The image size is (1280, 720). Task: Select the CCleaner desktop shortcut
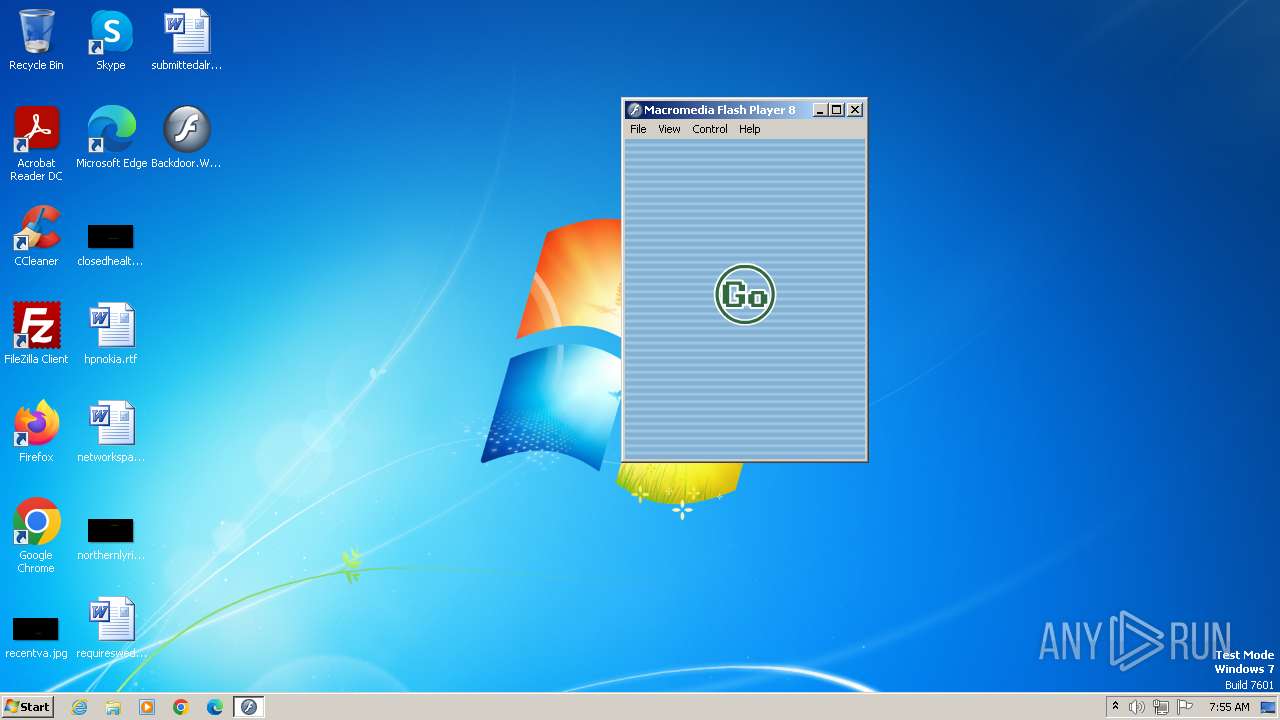[36, 236]
